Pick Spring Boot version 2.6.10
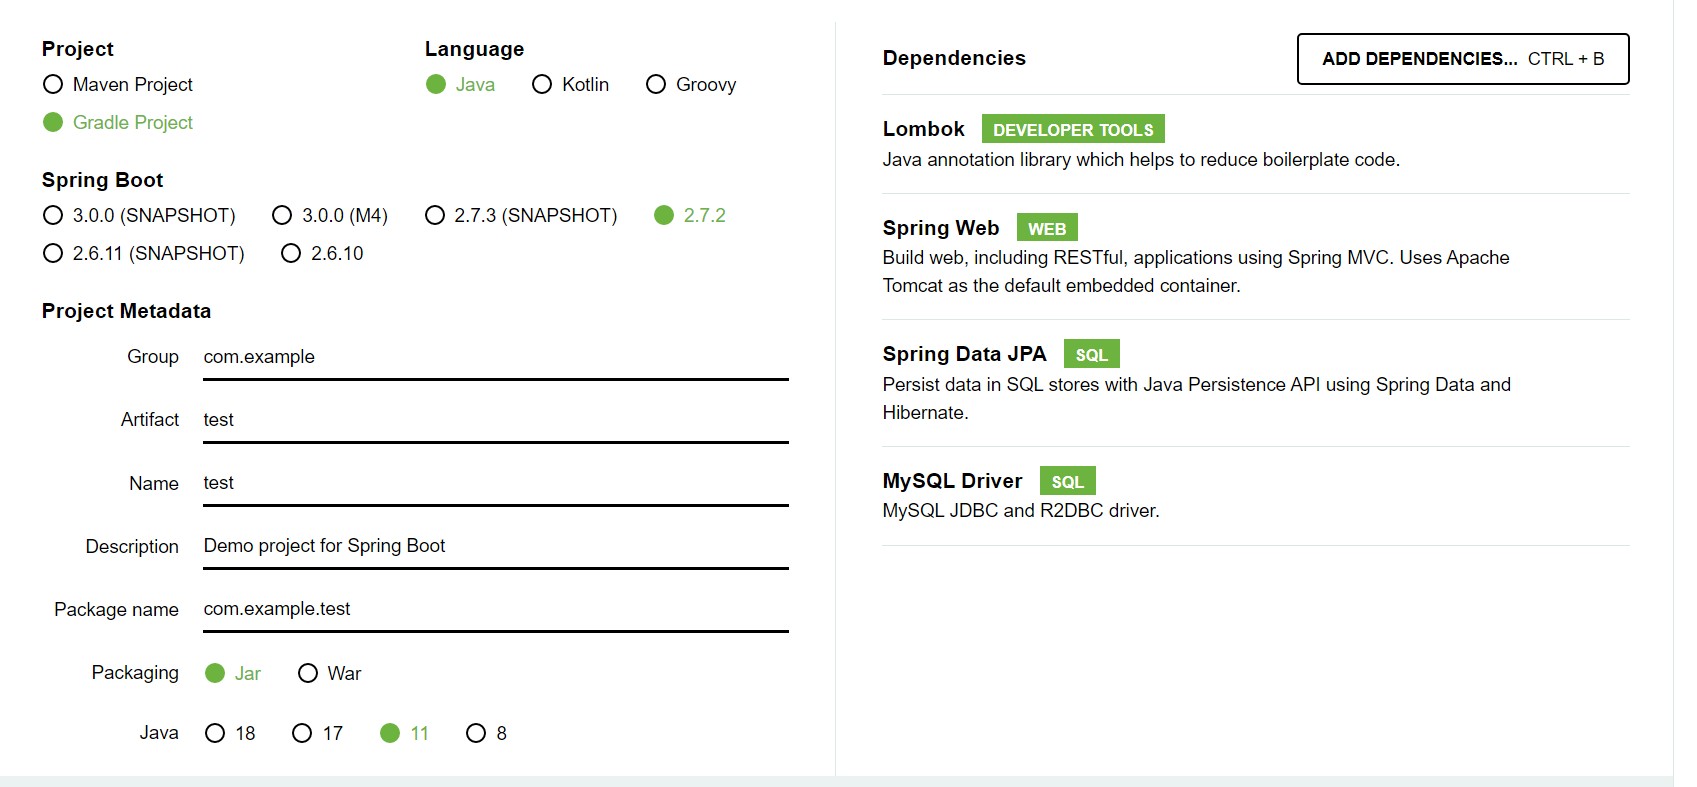The width and height of the screenshot is (1697, 787). coord(291,254)
